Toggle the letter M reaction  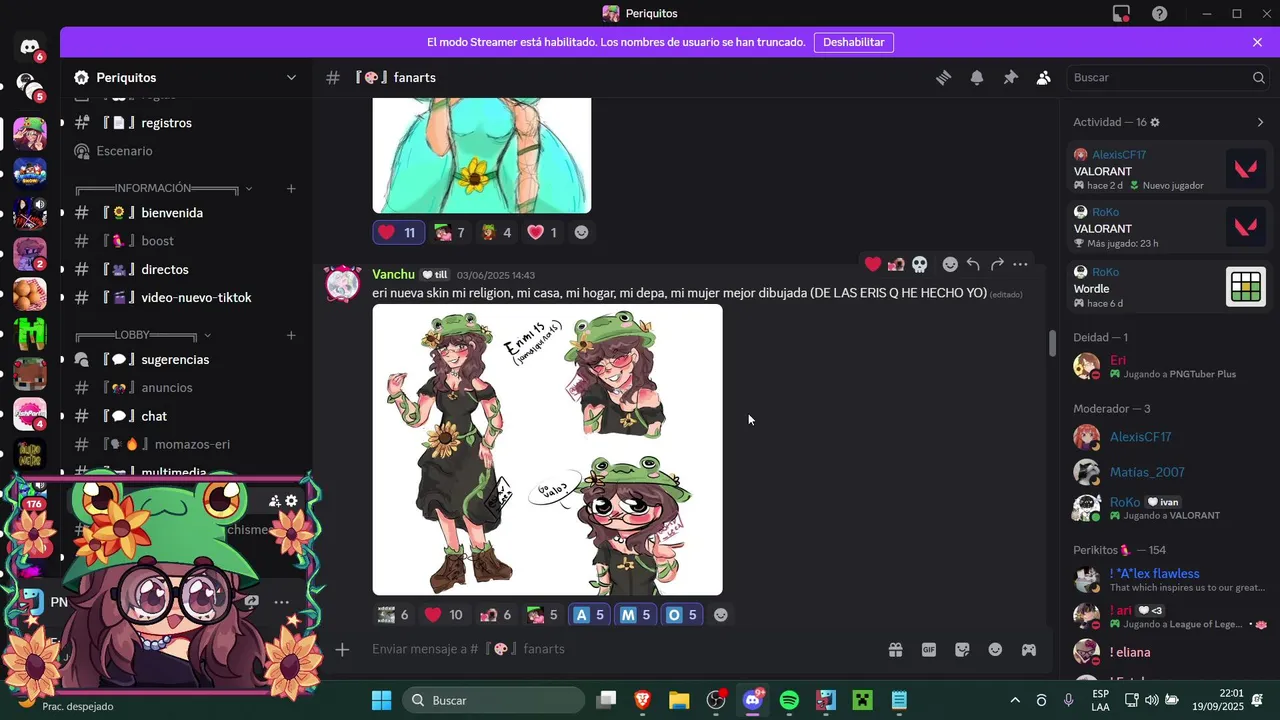click(x=637, y=615)
